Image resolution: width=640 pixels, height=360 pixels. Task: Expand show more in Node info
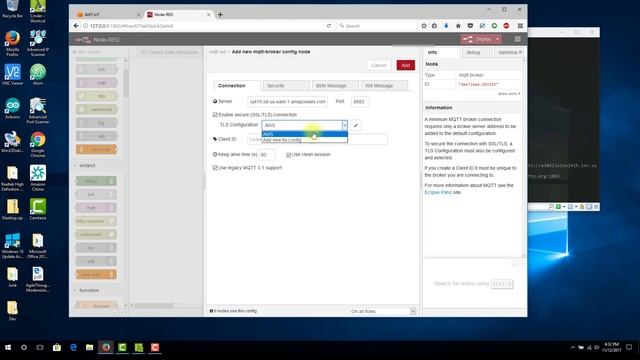(x=509, y=94)
